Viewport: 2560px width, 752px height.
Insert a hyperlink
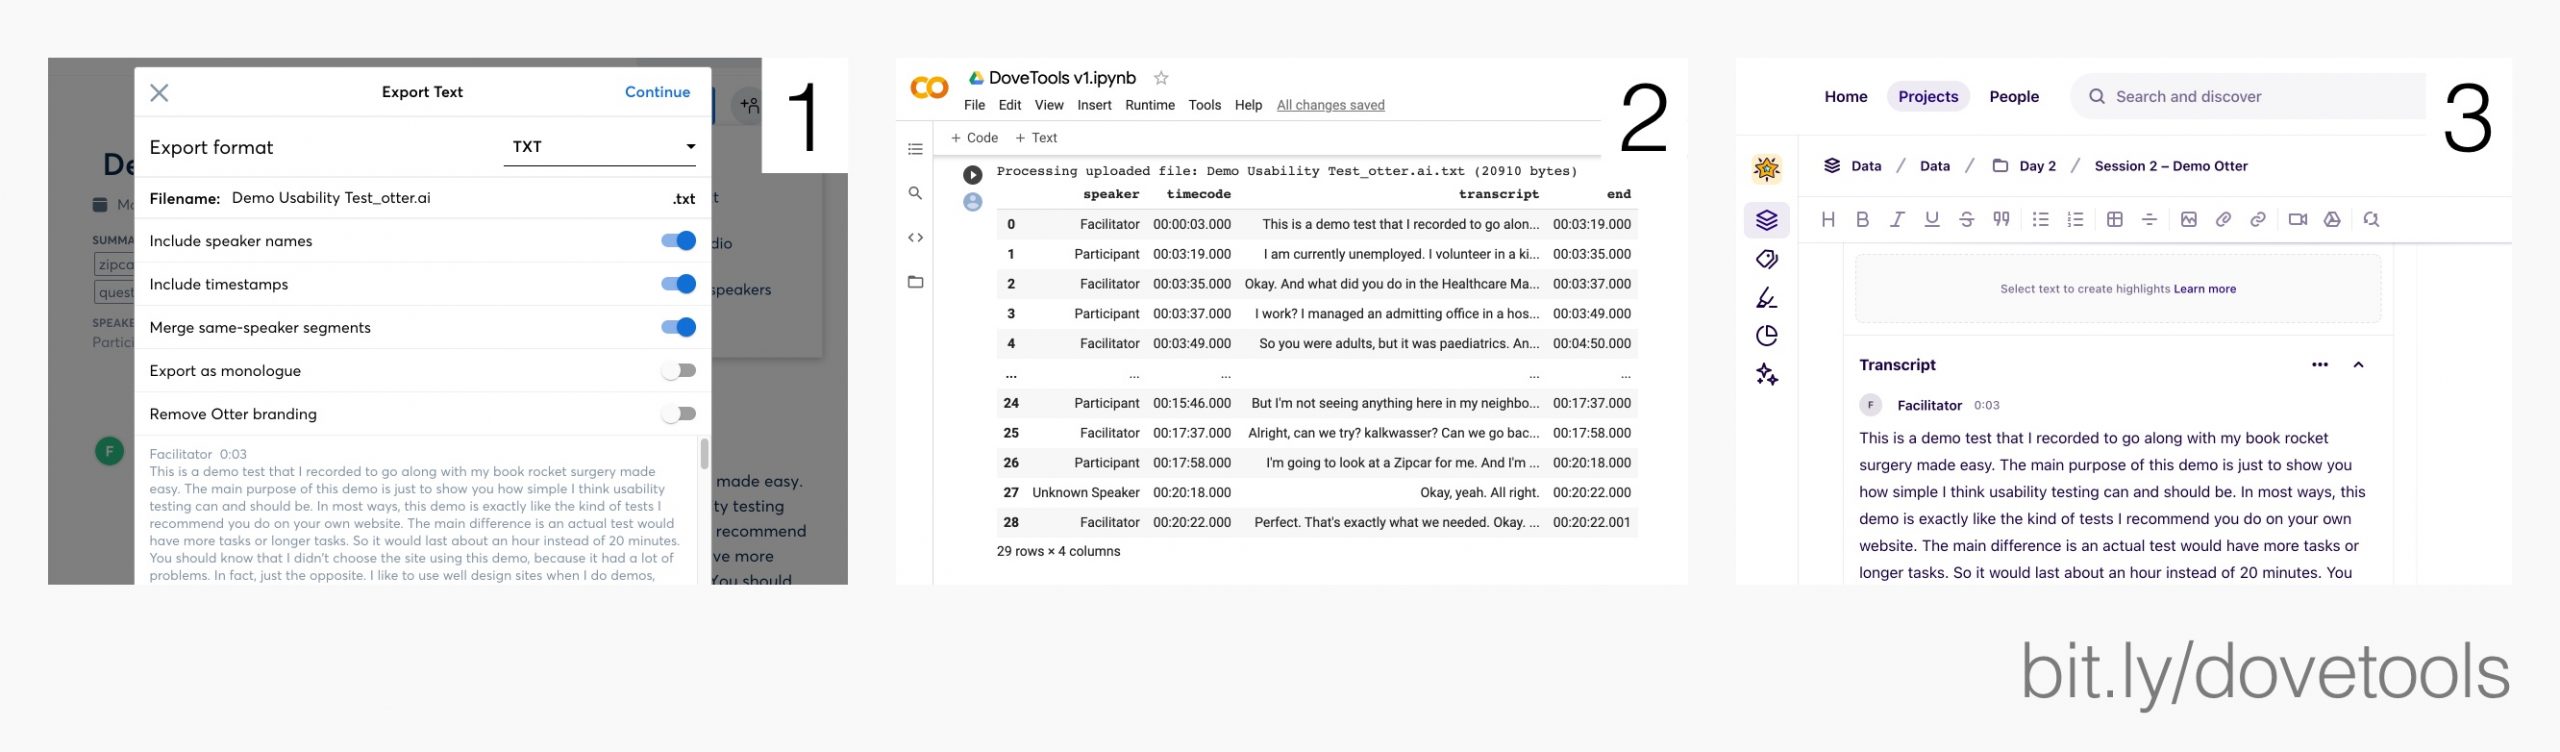pos(2258,220)
